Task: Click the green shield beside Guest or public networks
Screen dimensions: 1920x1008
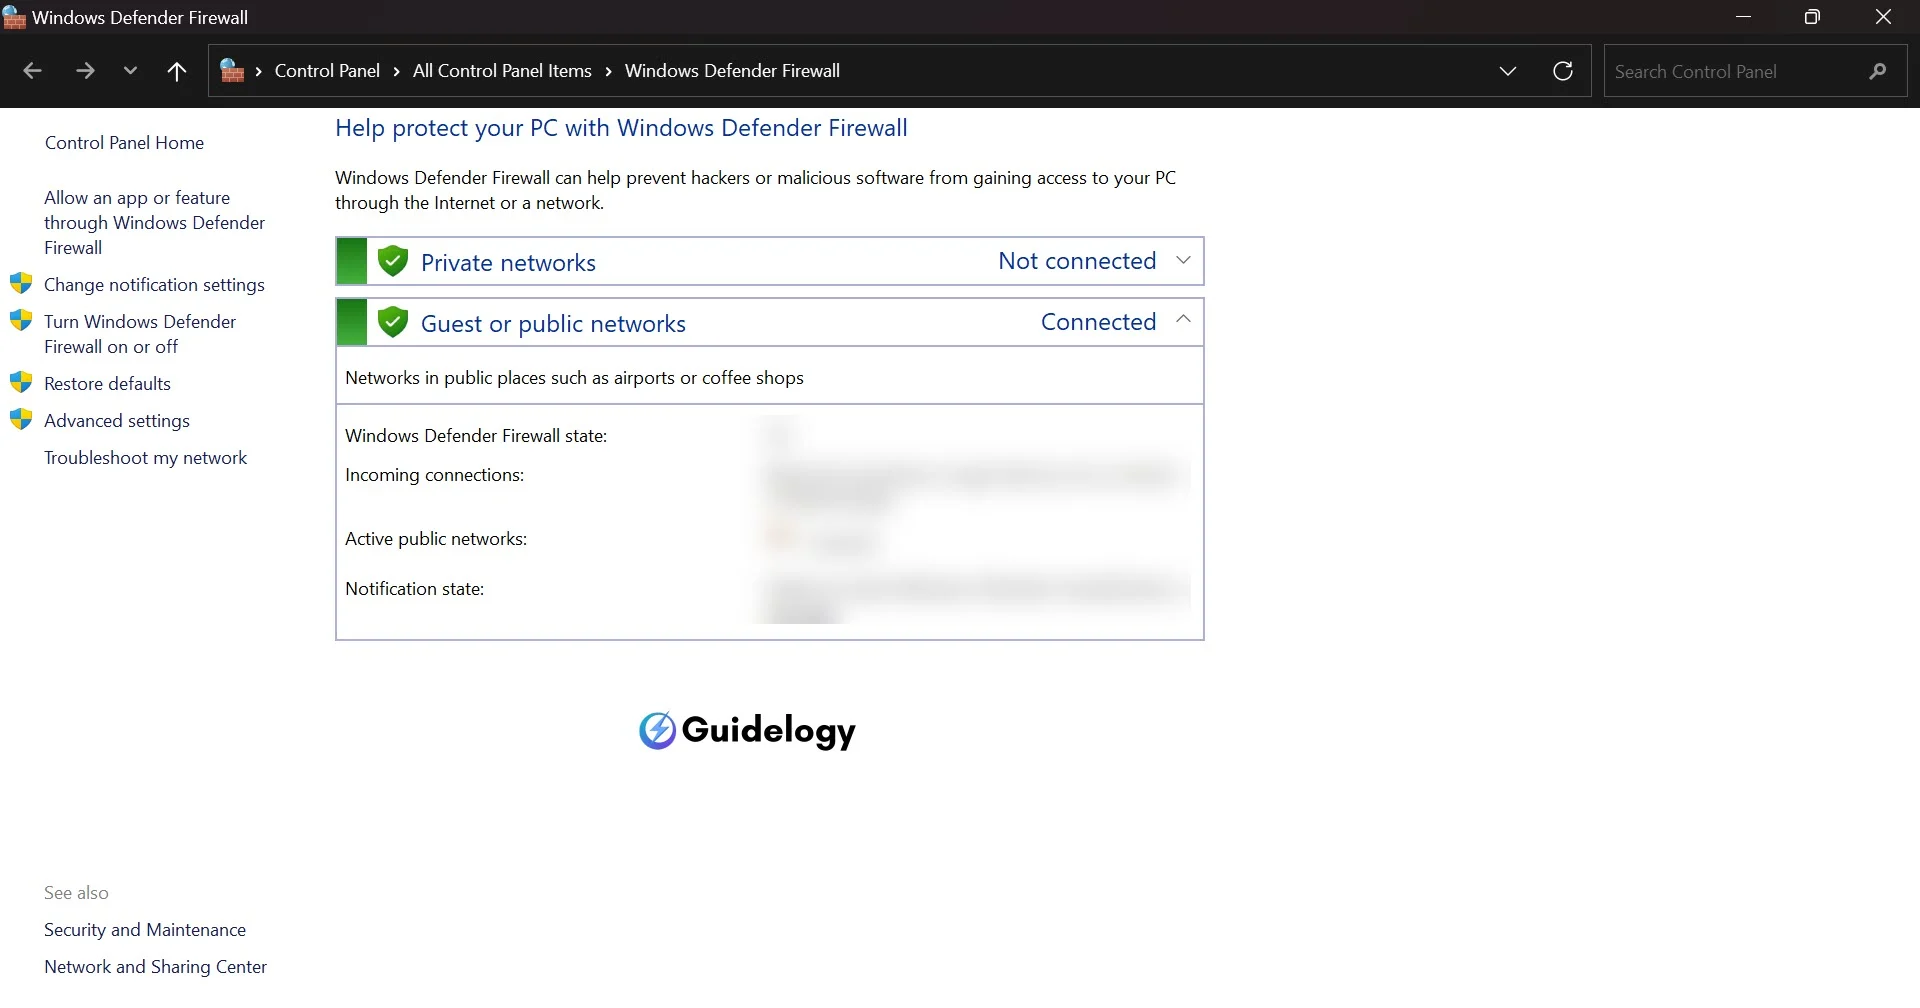Action: pyautogui.click(x=393, y=322)
